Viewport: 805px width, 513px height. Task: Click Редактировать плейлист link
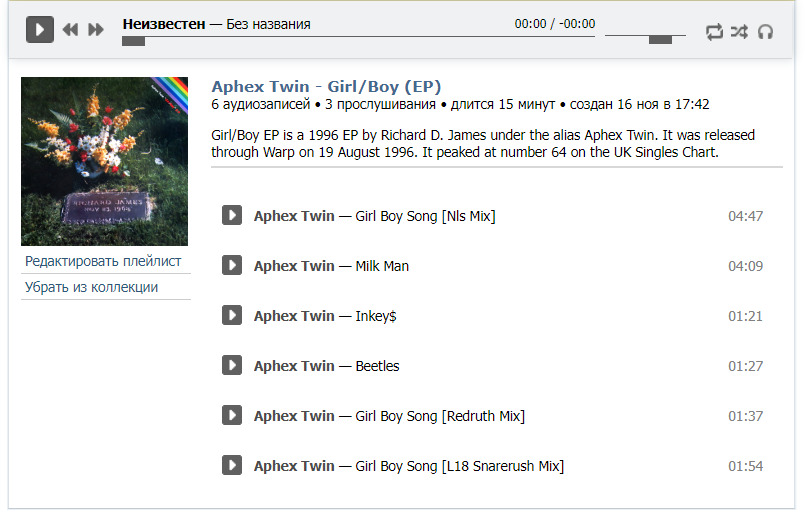(x=103, y=261)
